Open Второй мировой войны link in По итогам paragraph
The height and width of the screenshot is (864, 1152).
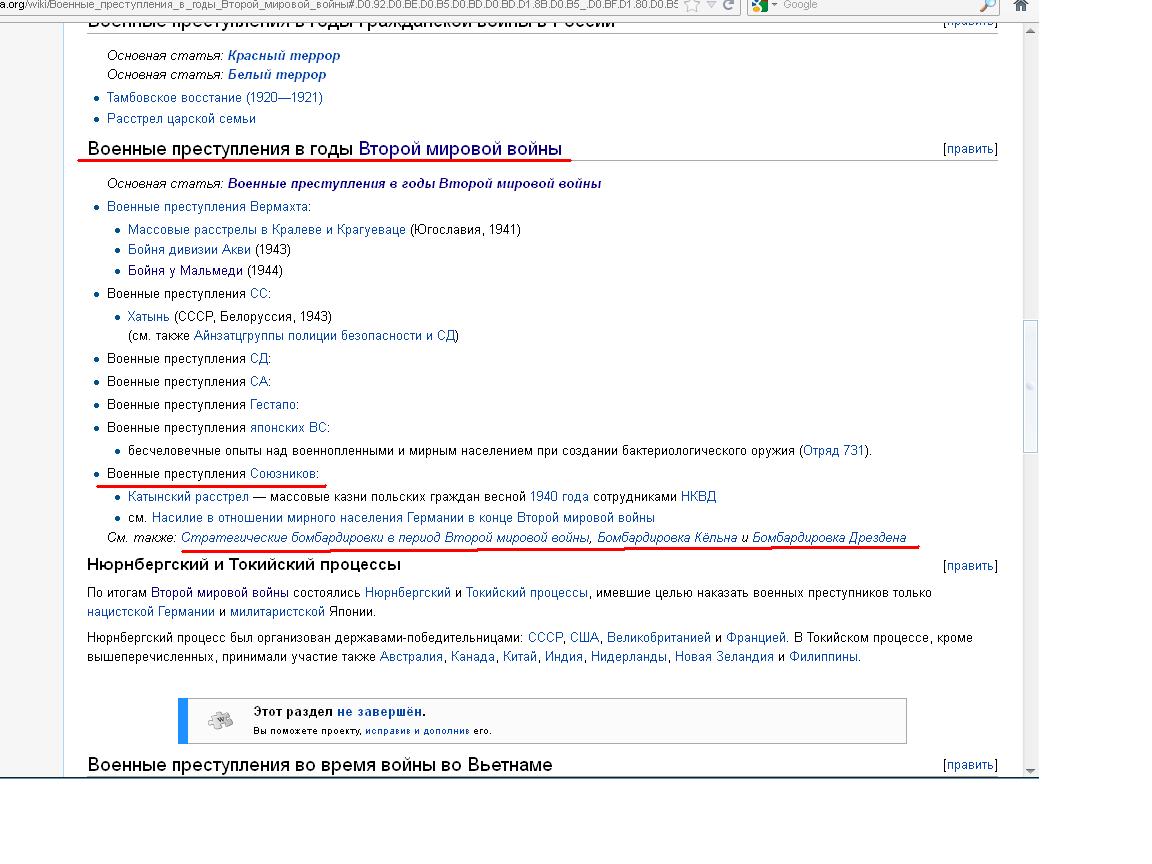(220, 592)
